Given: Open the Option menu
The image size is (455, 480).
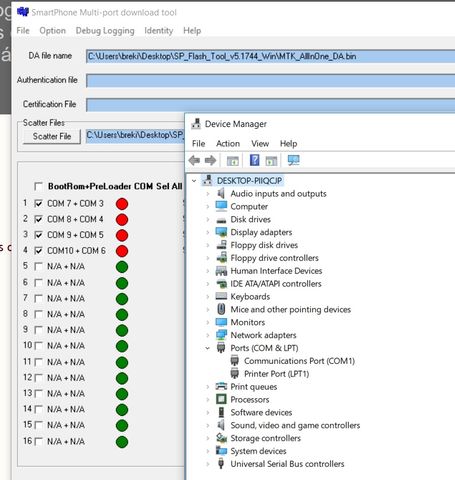Looking at the screenshot, I should pyautogui.click(x=52, y=31).
